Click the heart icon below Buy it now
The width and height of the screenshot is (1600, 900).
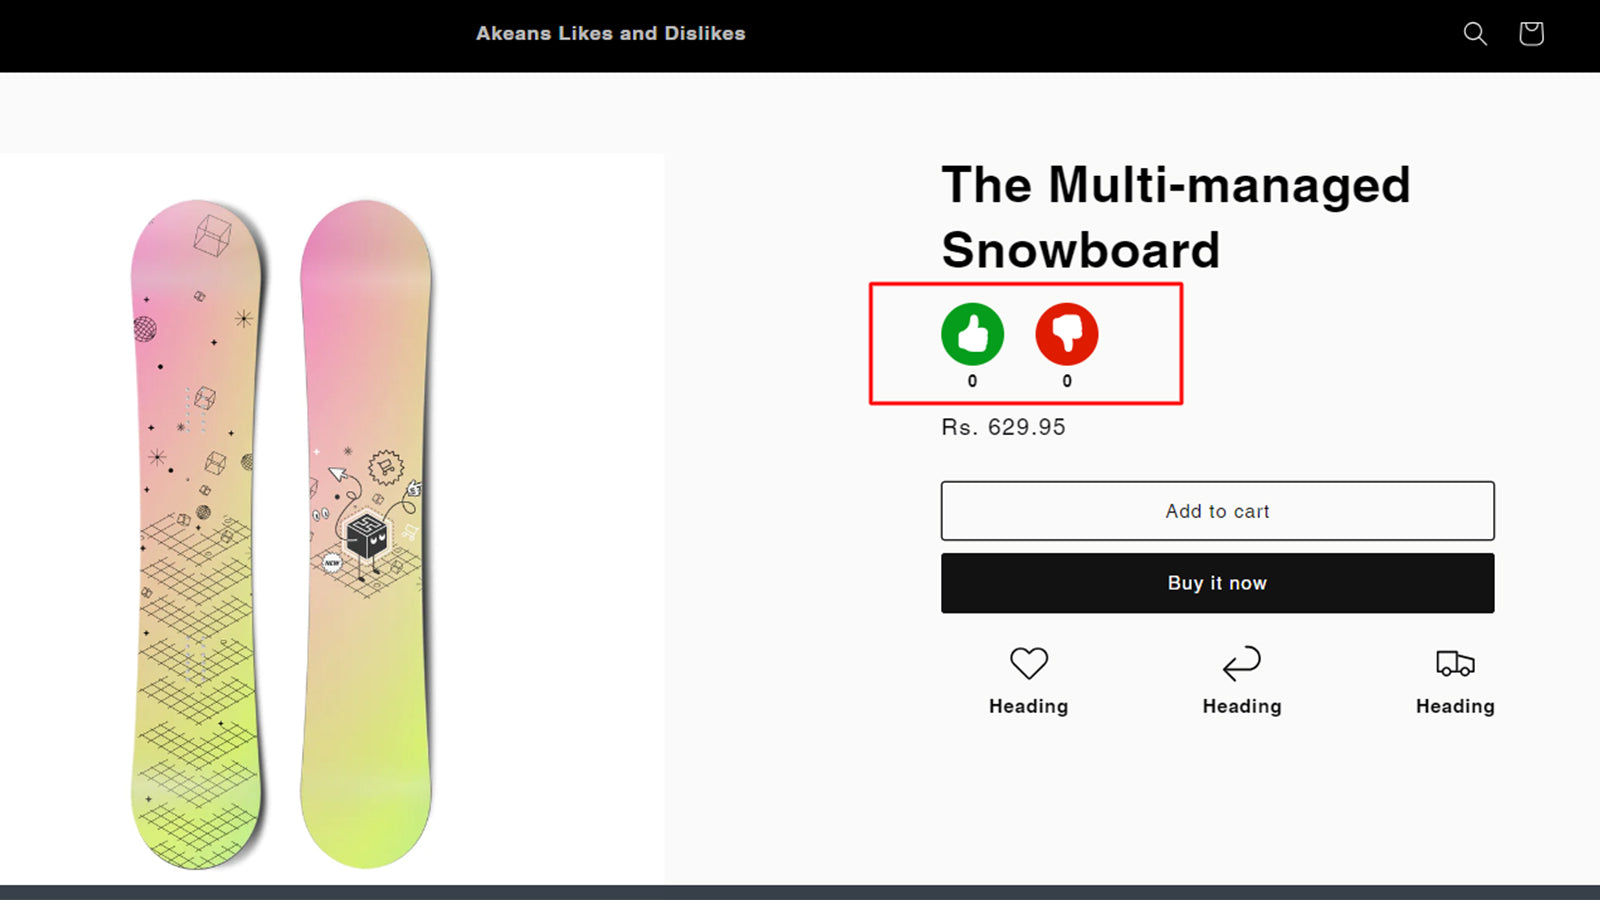pyautogui.click(x=1028, y=663)
